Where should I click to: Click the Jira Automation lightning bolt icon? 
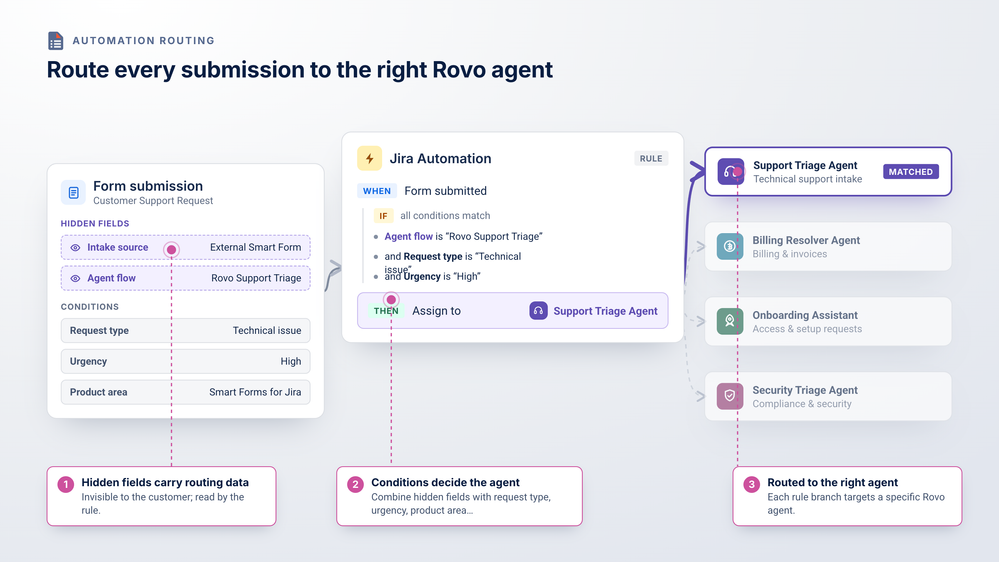(370, 159)
